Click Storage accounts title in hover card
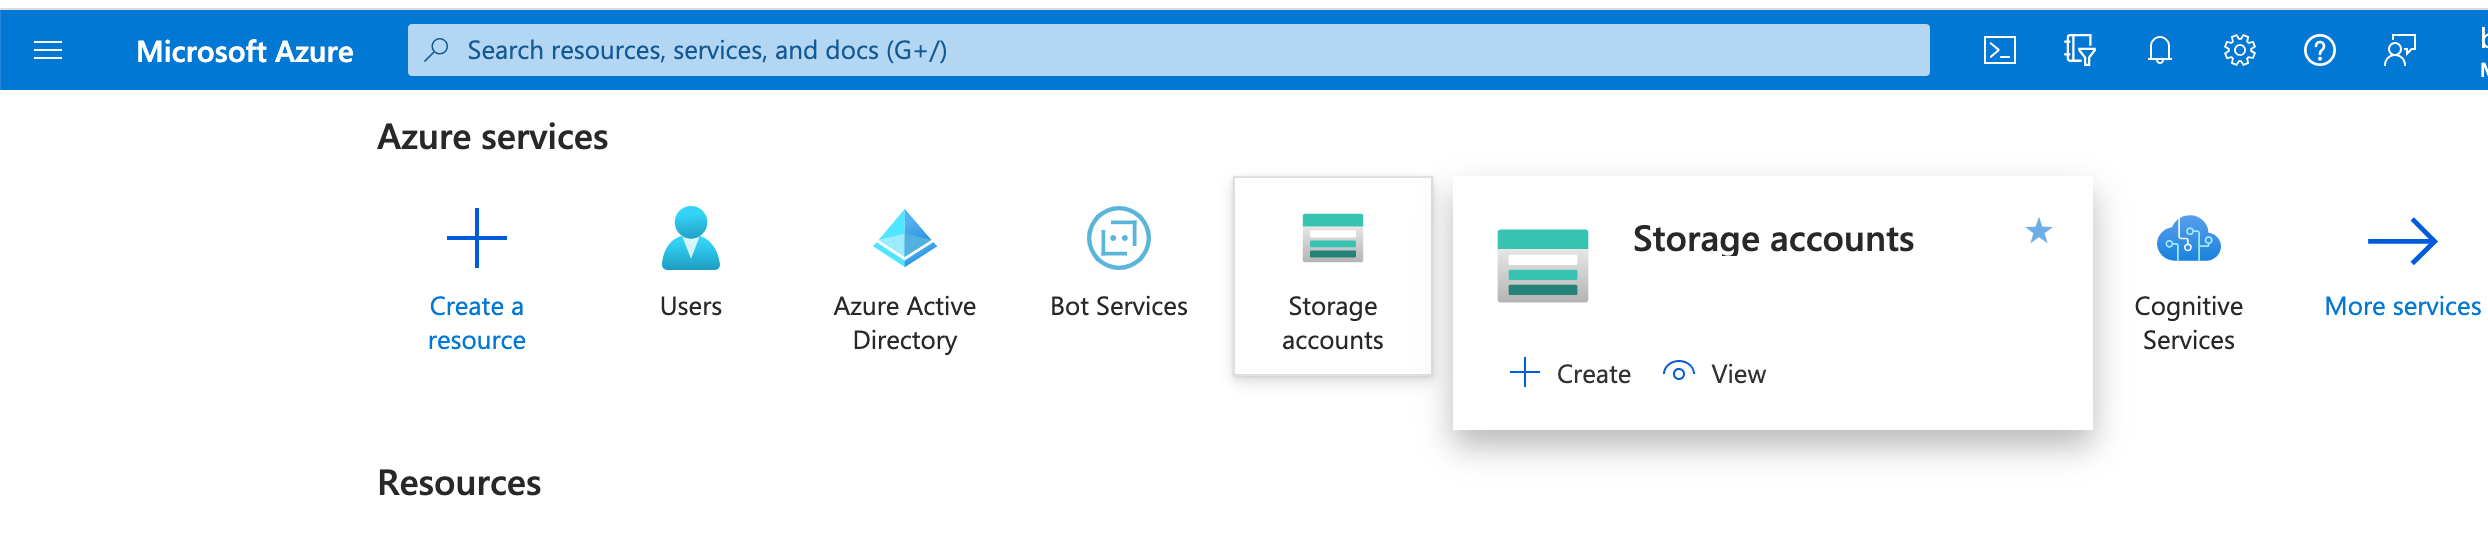This screenshot has width=2488, height=544. (1773, 239)
